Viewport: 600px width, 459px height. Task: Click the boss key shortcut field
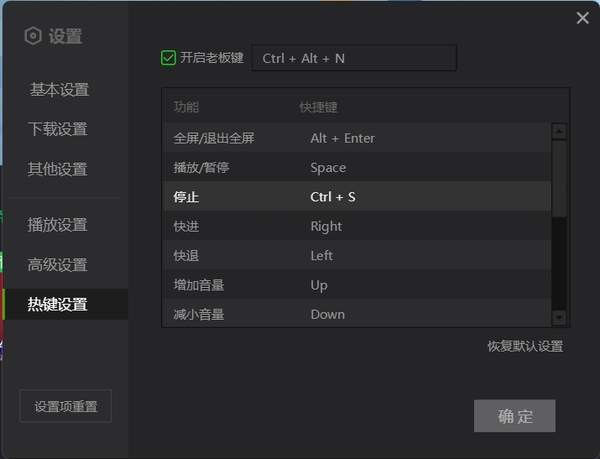pos(354,58)
